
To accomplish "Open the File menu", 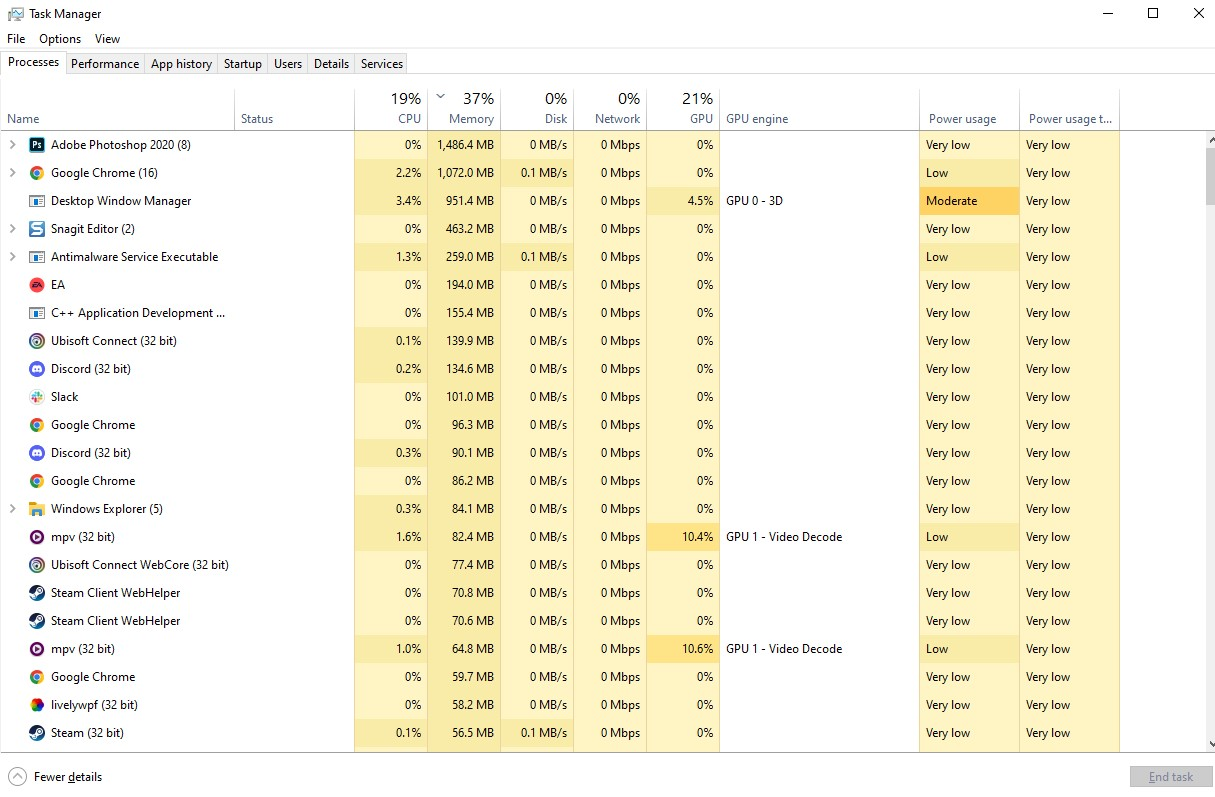I will click(16, 39).
